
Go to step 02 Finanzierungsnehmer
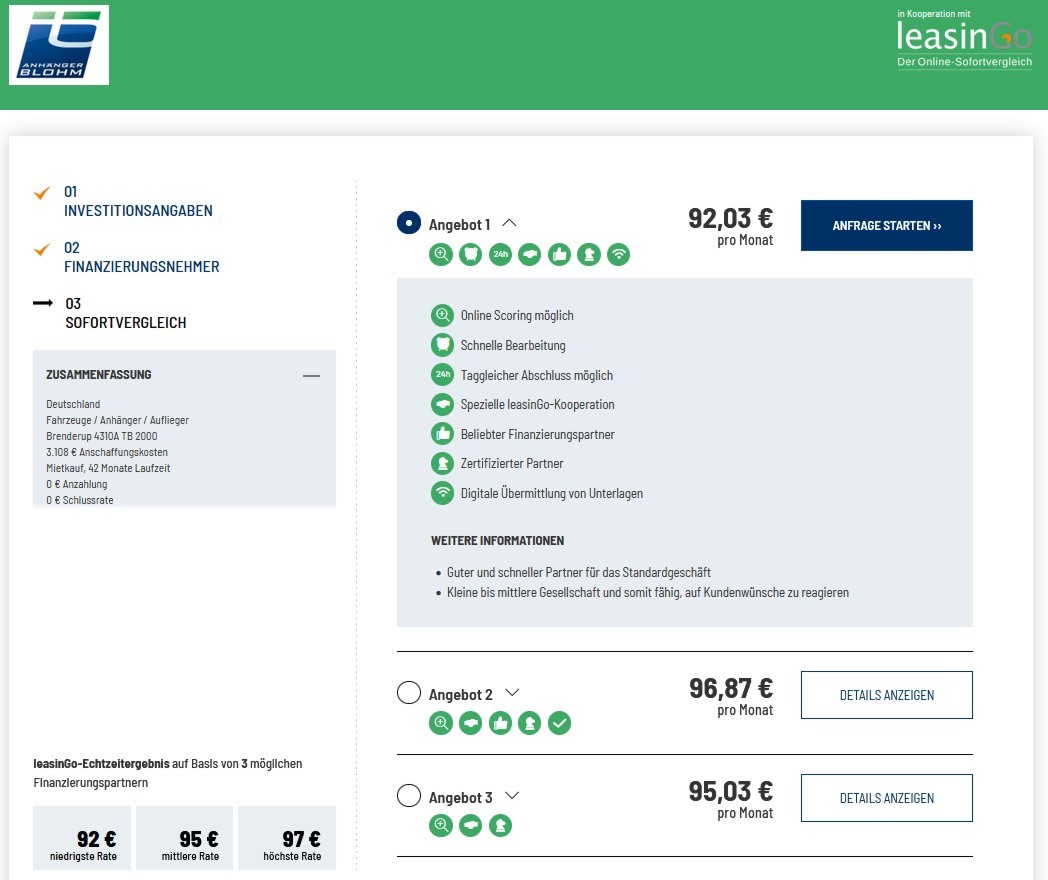click(x=141, y=257)
